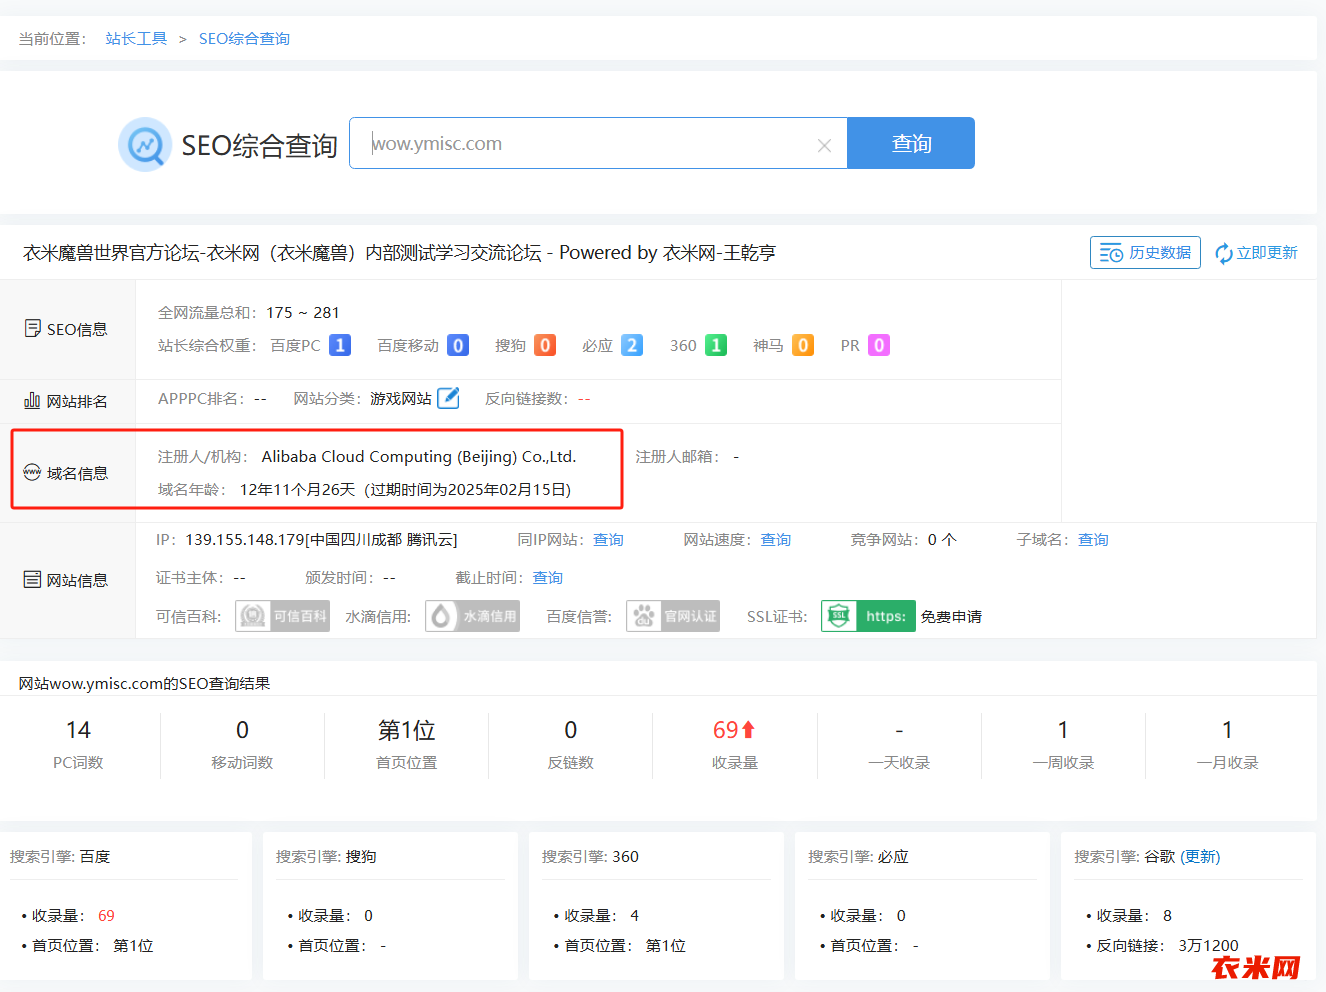Click registrant Alibaba Cloud Computing text

pos(419,457)
